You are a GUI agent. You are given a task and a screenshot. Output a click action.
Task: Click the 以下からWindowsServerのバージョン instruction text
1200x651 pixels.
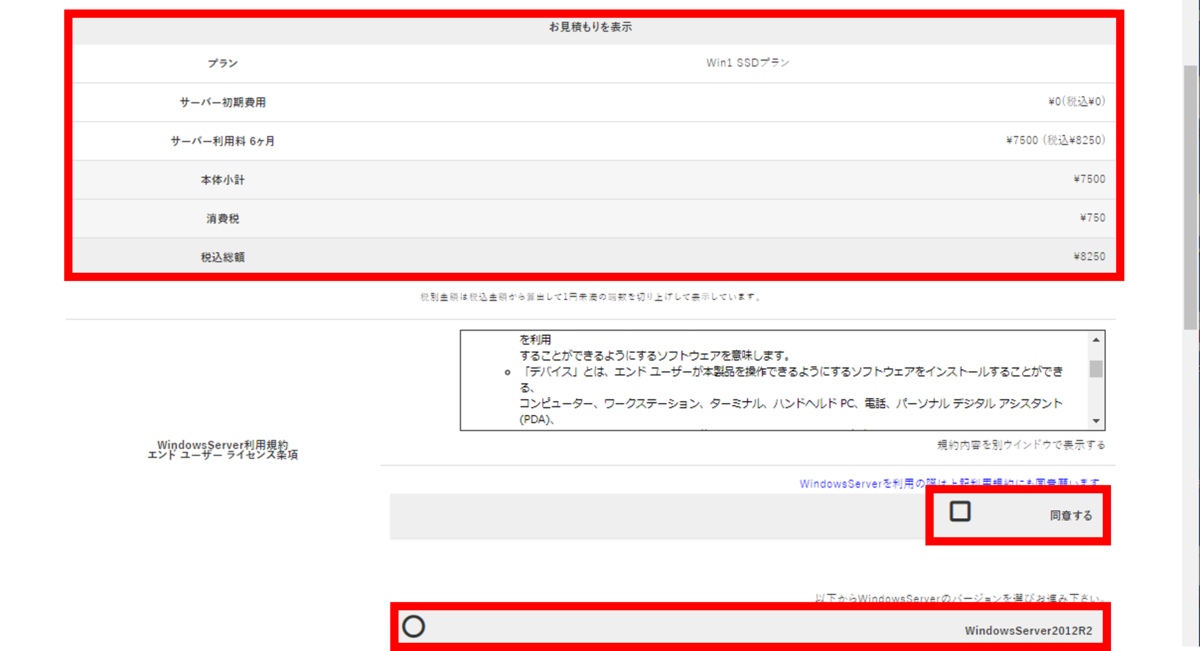coord(961,599)
